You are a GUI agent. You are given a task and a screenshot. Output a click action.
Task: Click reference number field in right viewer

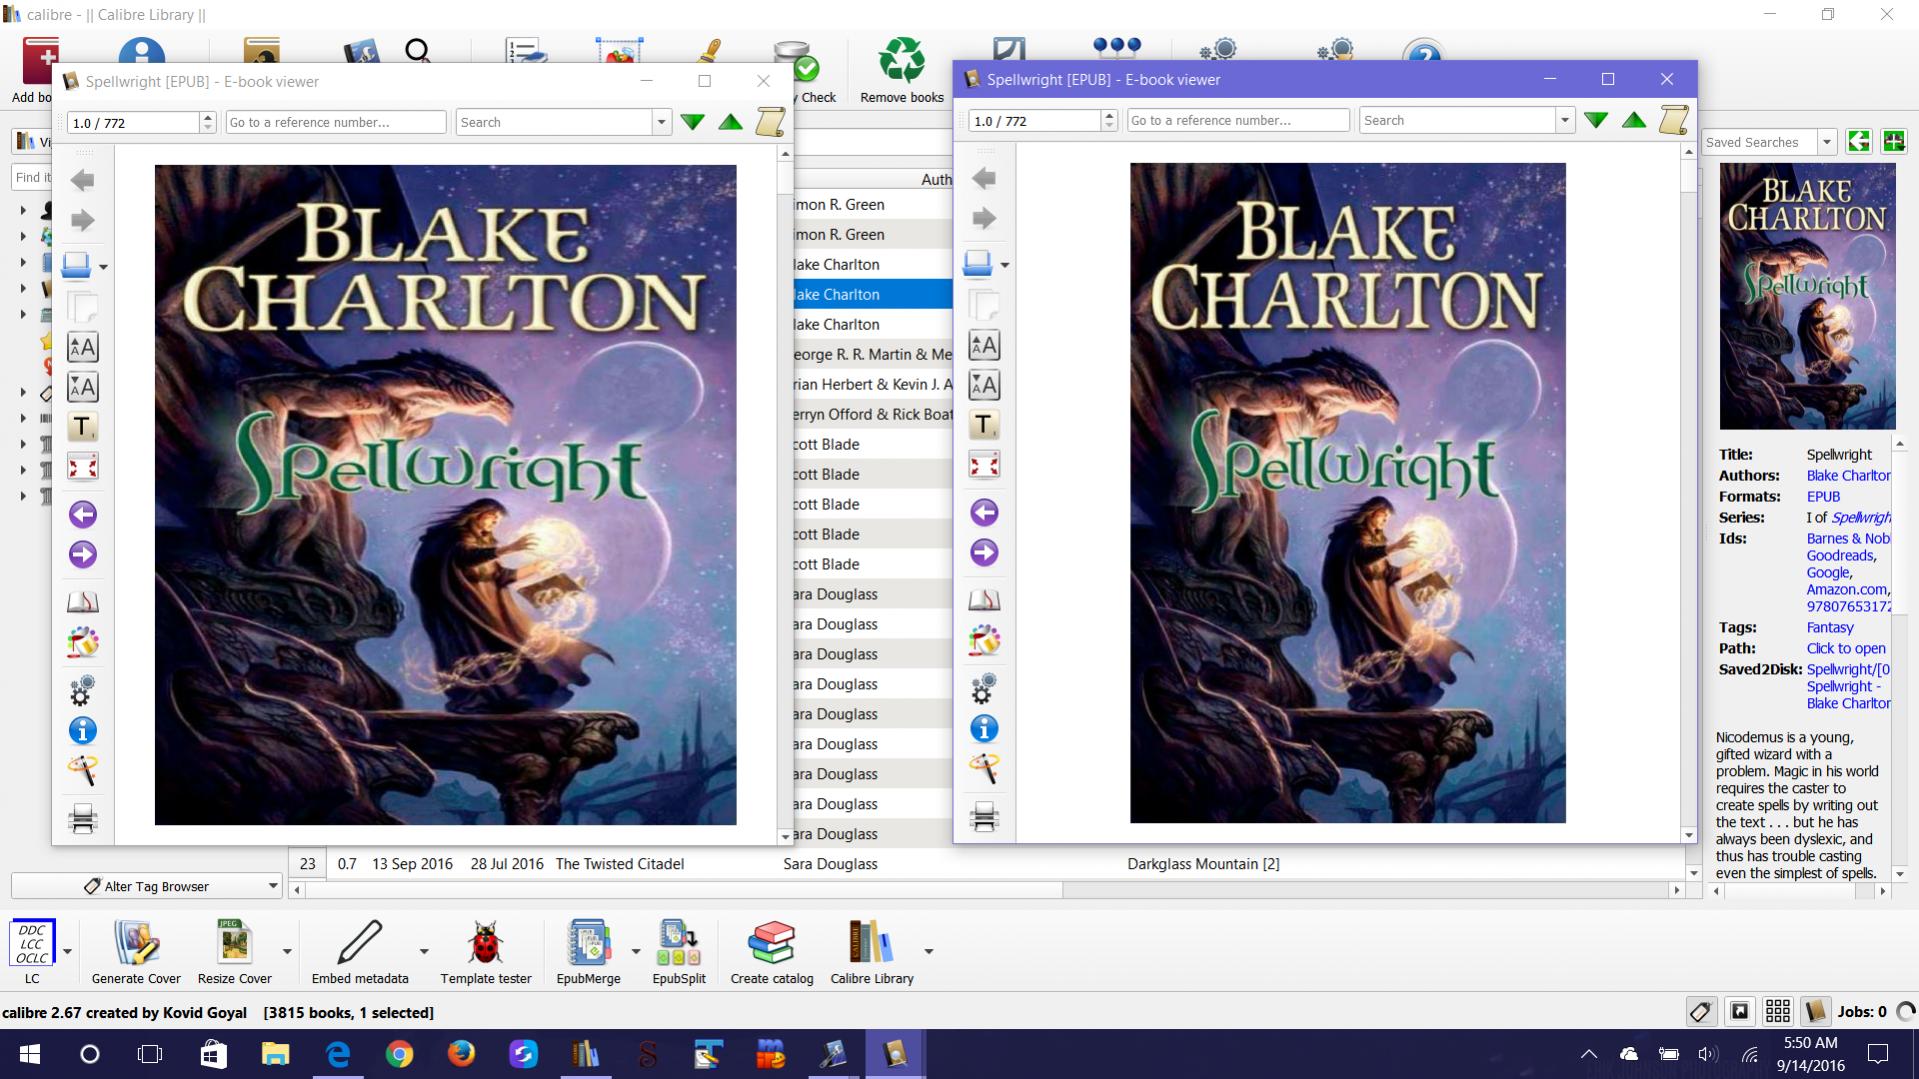[x=1238, y=120]
